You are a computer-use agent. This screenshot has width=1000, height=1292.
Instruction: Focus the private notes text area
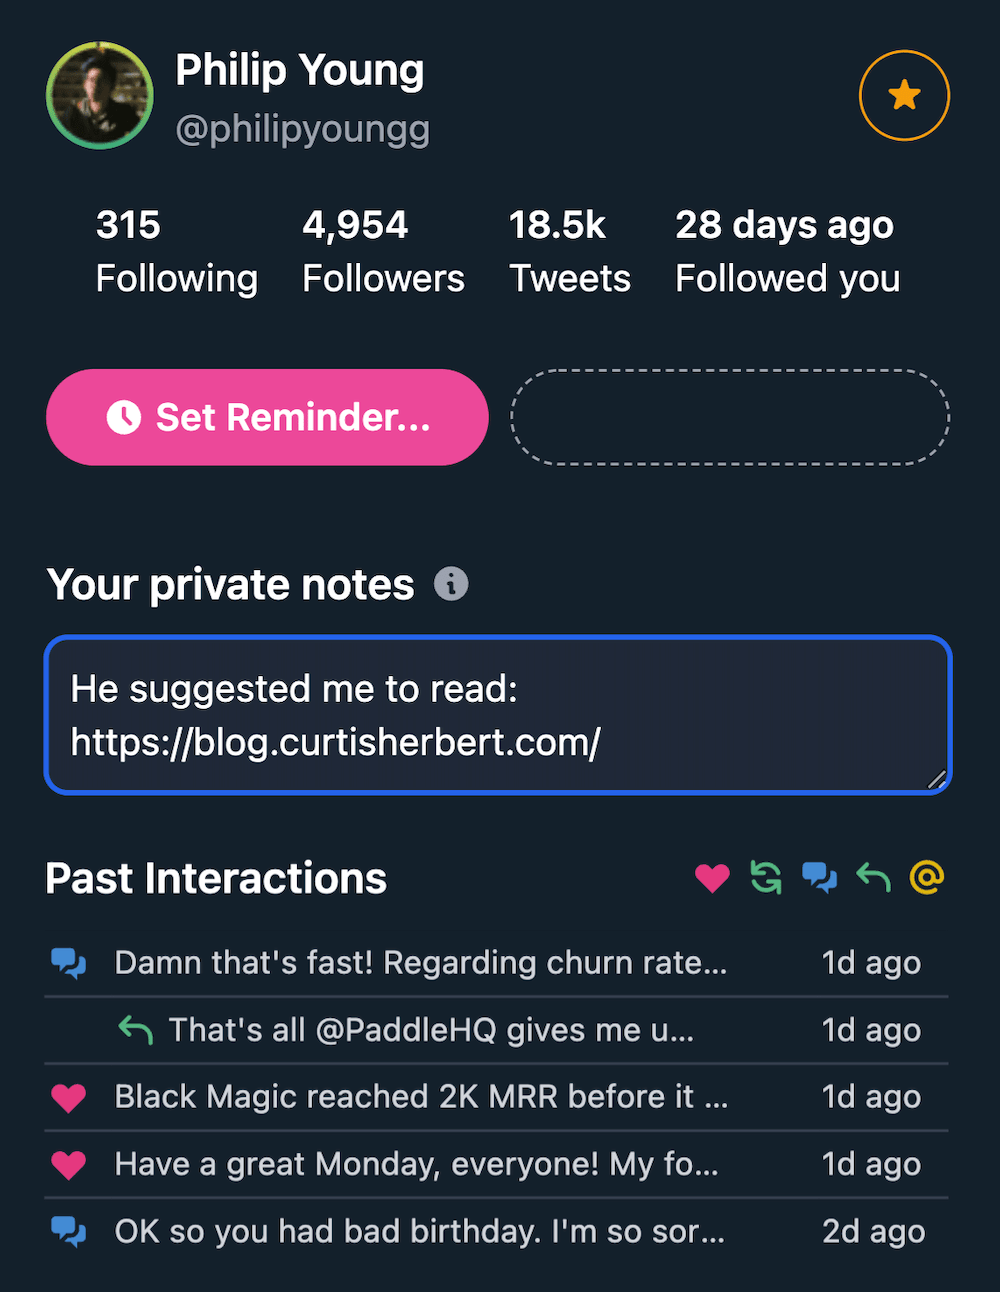[498, 715]
